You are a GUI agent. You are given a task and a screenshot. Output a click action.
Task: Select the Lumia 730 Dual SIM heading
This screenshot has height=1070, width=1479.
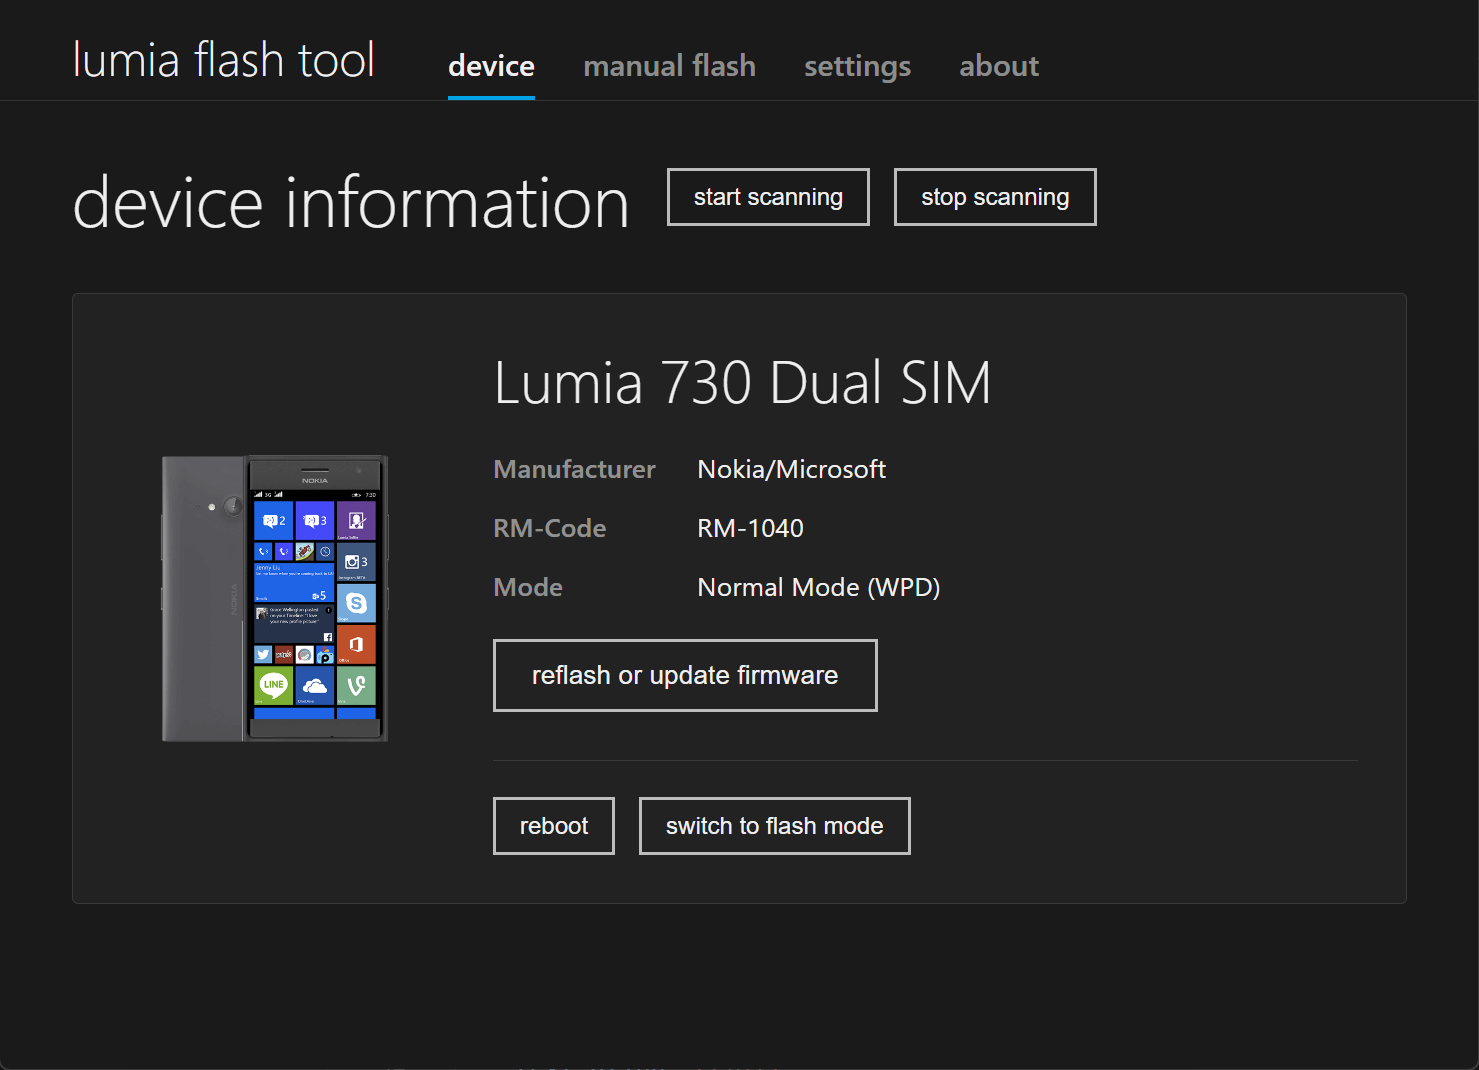(x=741, y=383)
